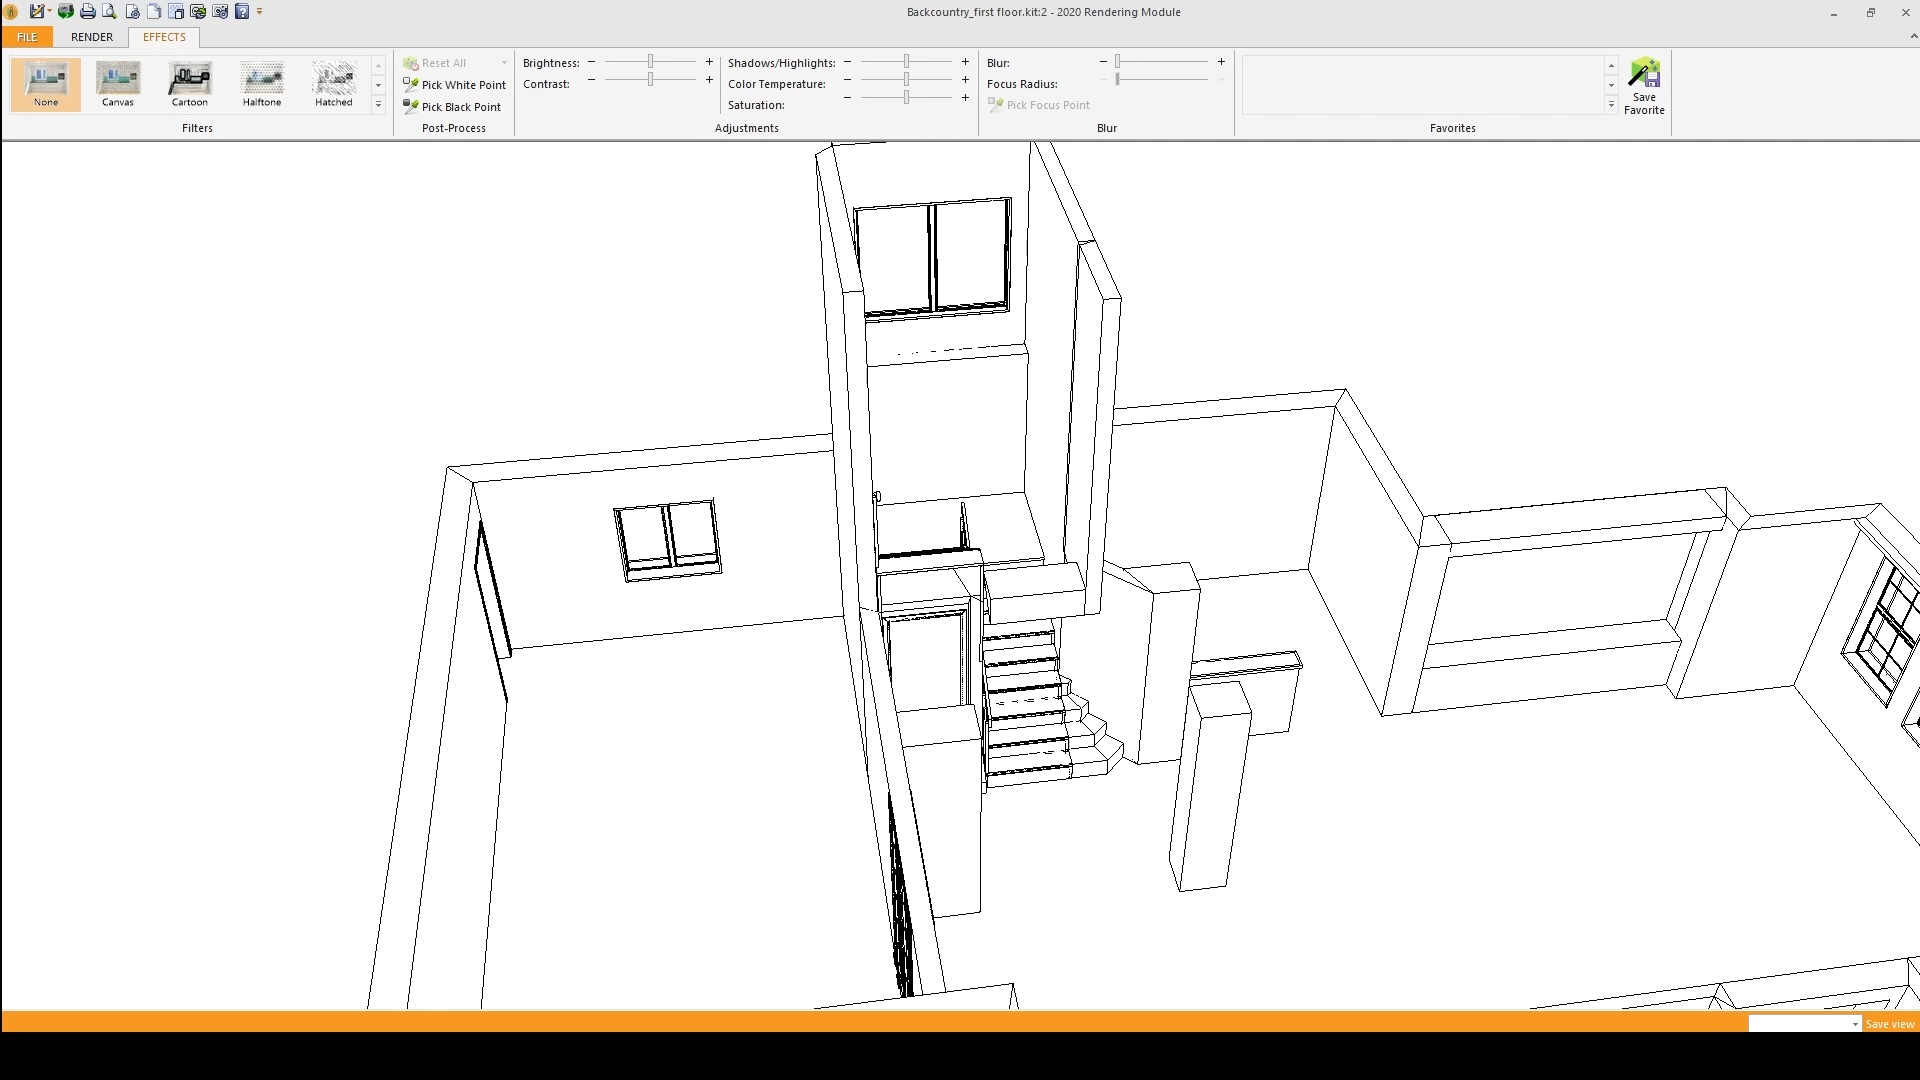The height and width of the screenshot is (1080, 1920).
Task: Click the Print icon in quick access toolbar
Action: click(x=87, y=12)
